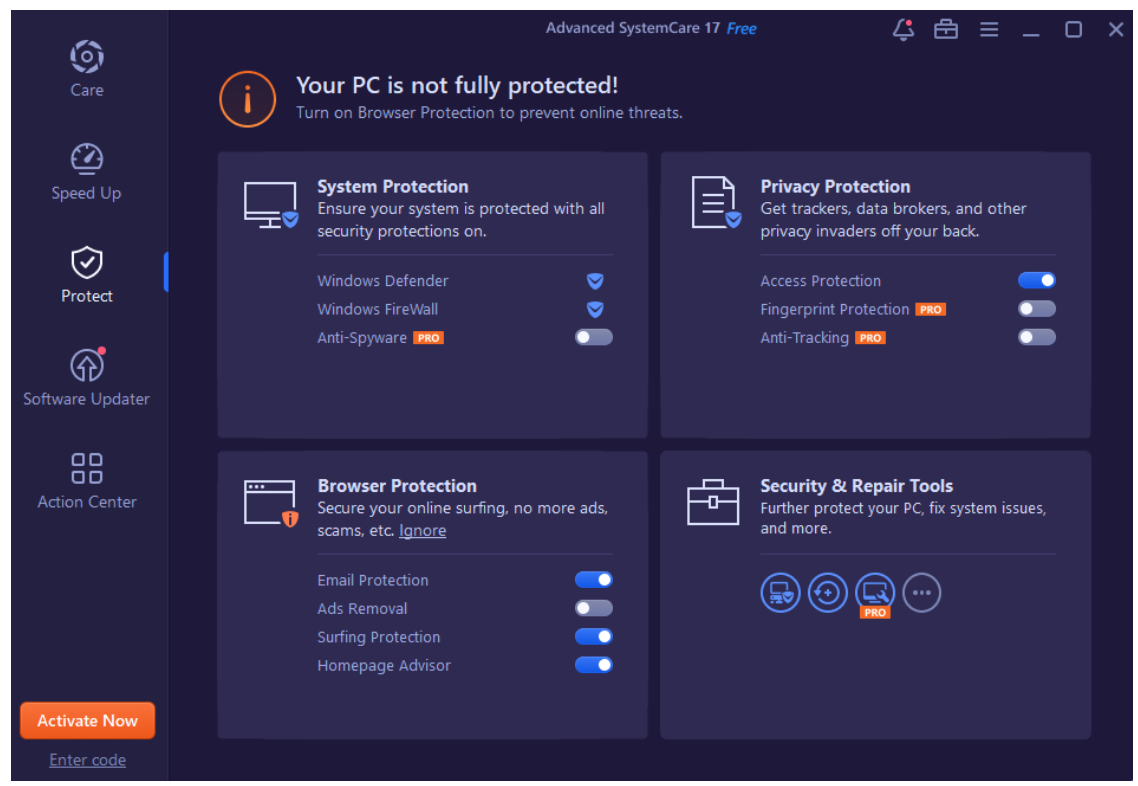Click Ignore link in Browser Protection
The height and width of the screenshot is (786, 1138).
point(422,531)
